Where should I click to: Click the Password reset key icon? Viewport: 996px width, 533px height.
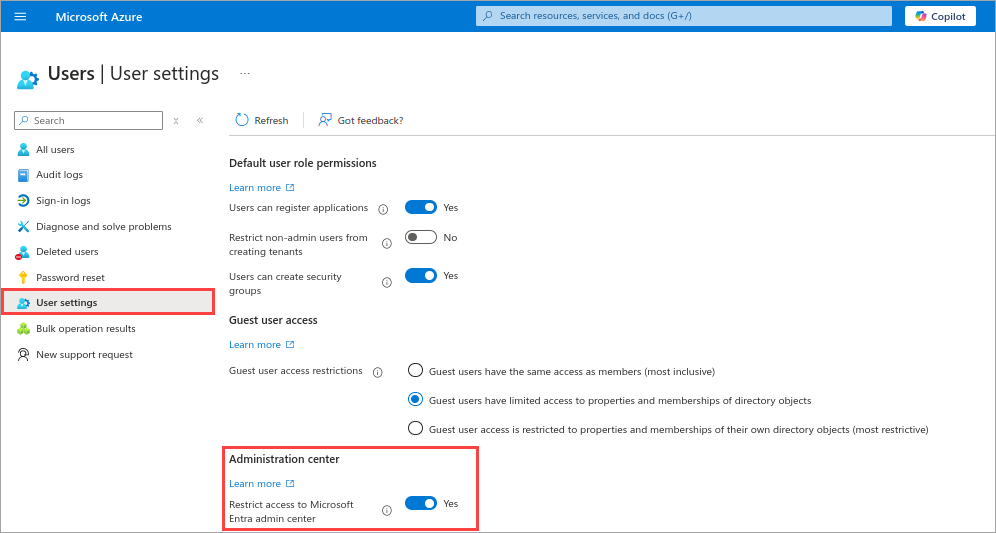coord(24,278)
